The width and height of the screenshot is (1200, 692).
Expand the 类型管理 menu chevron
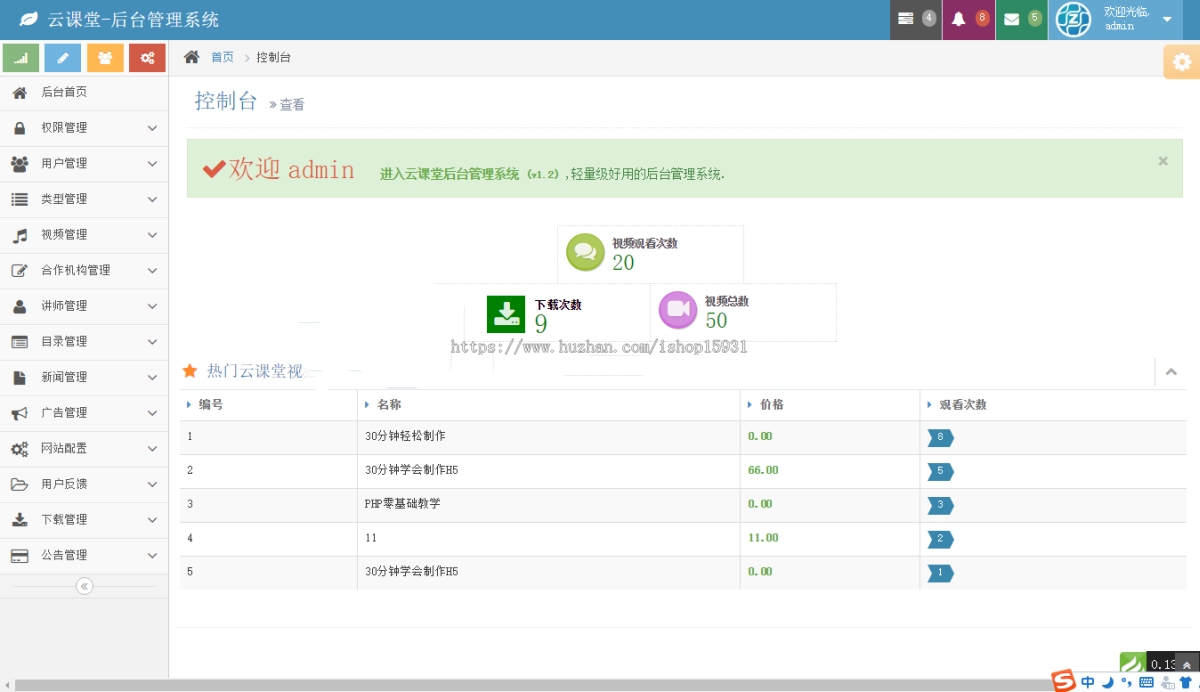(x=152, y=199)
